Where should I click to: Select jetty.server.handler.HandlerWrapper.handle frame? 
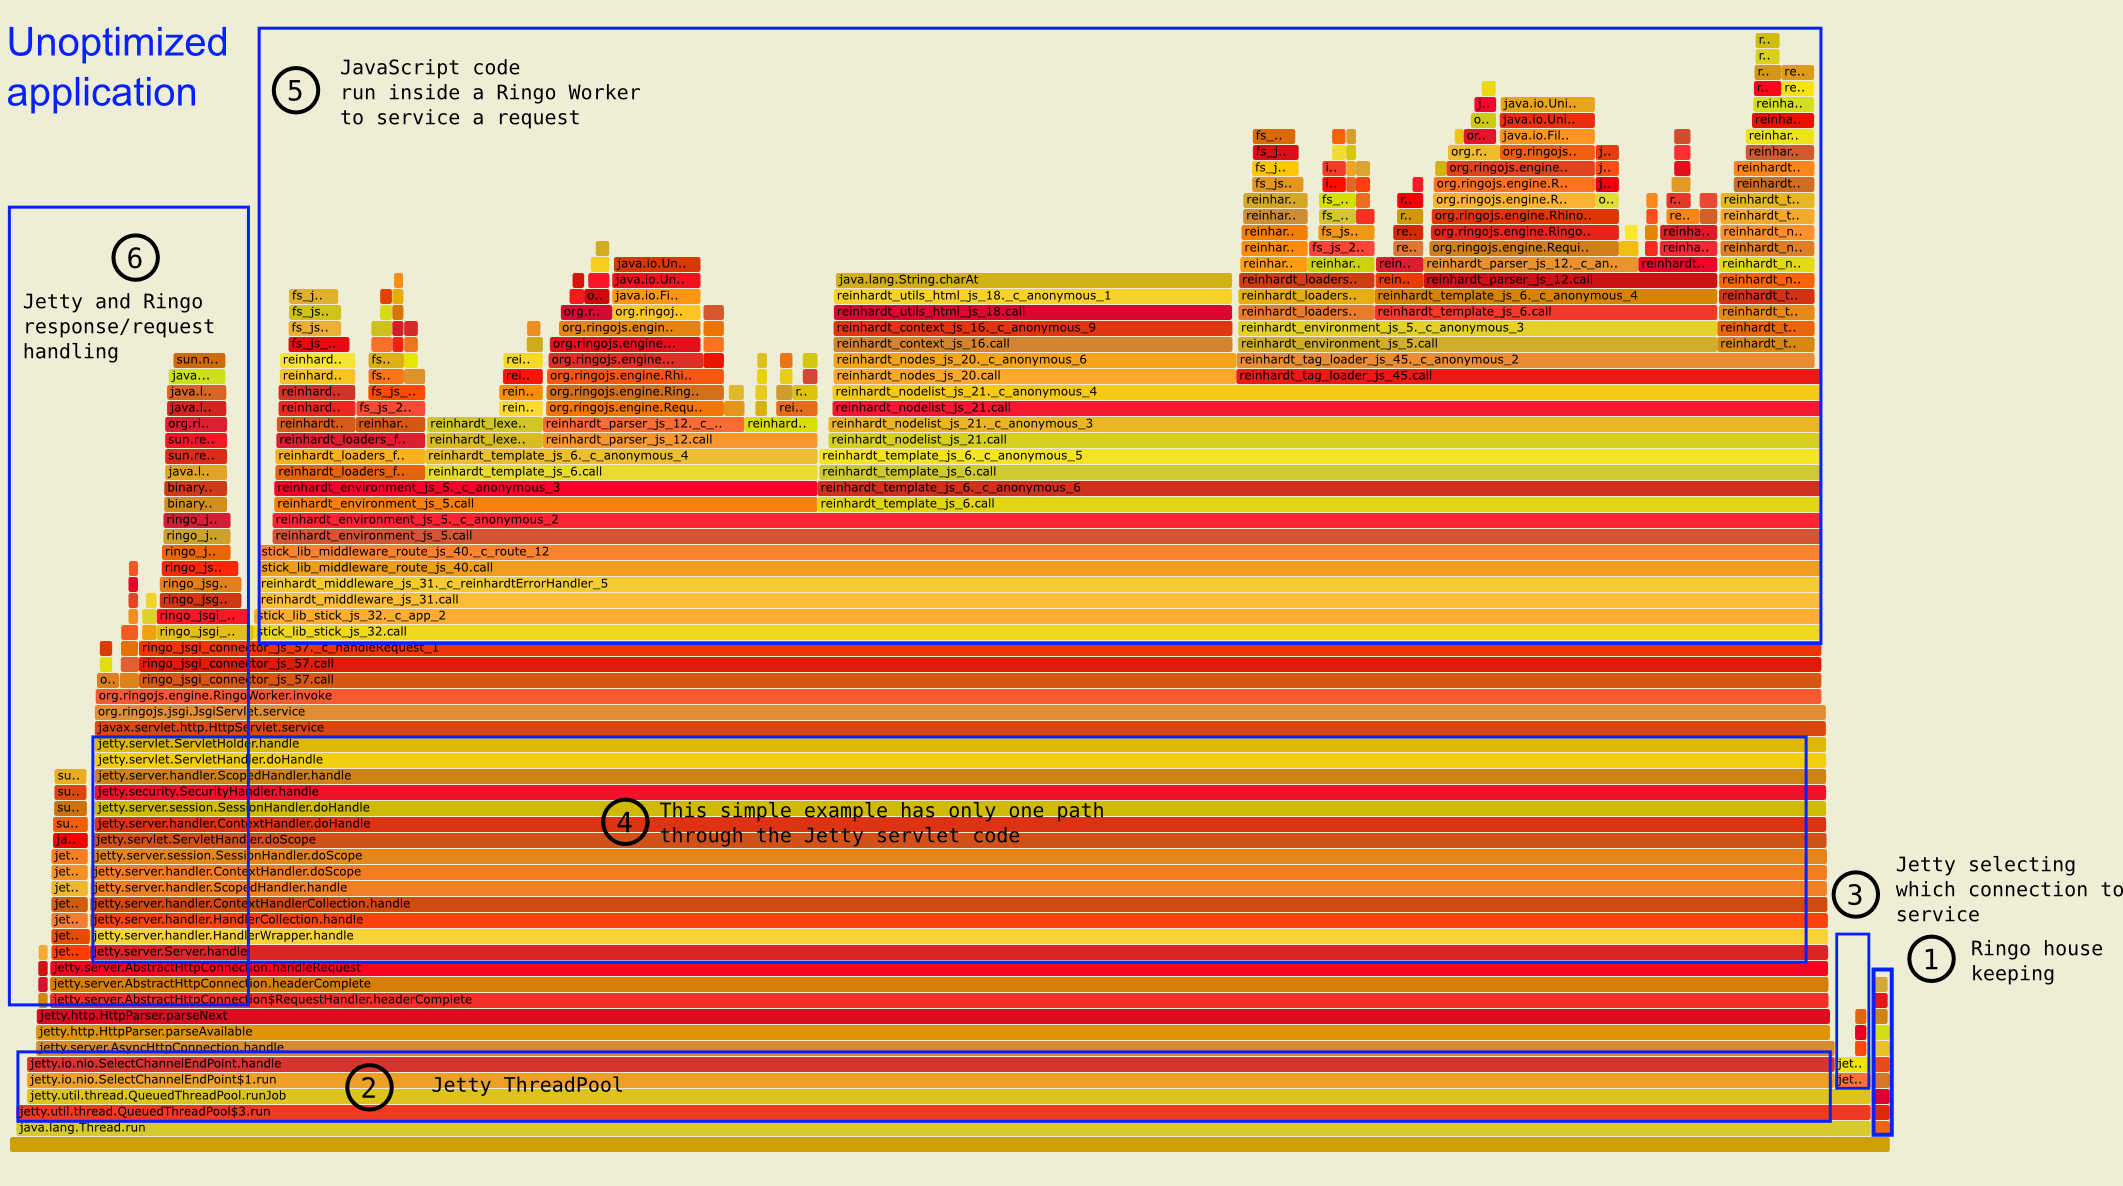pos(959,936)
